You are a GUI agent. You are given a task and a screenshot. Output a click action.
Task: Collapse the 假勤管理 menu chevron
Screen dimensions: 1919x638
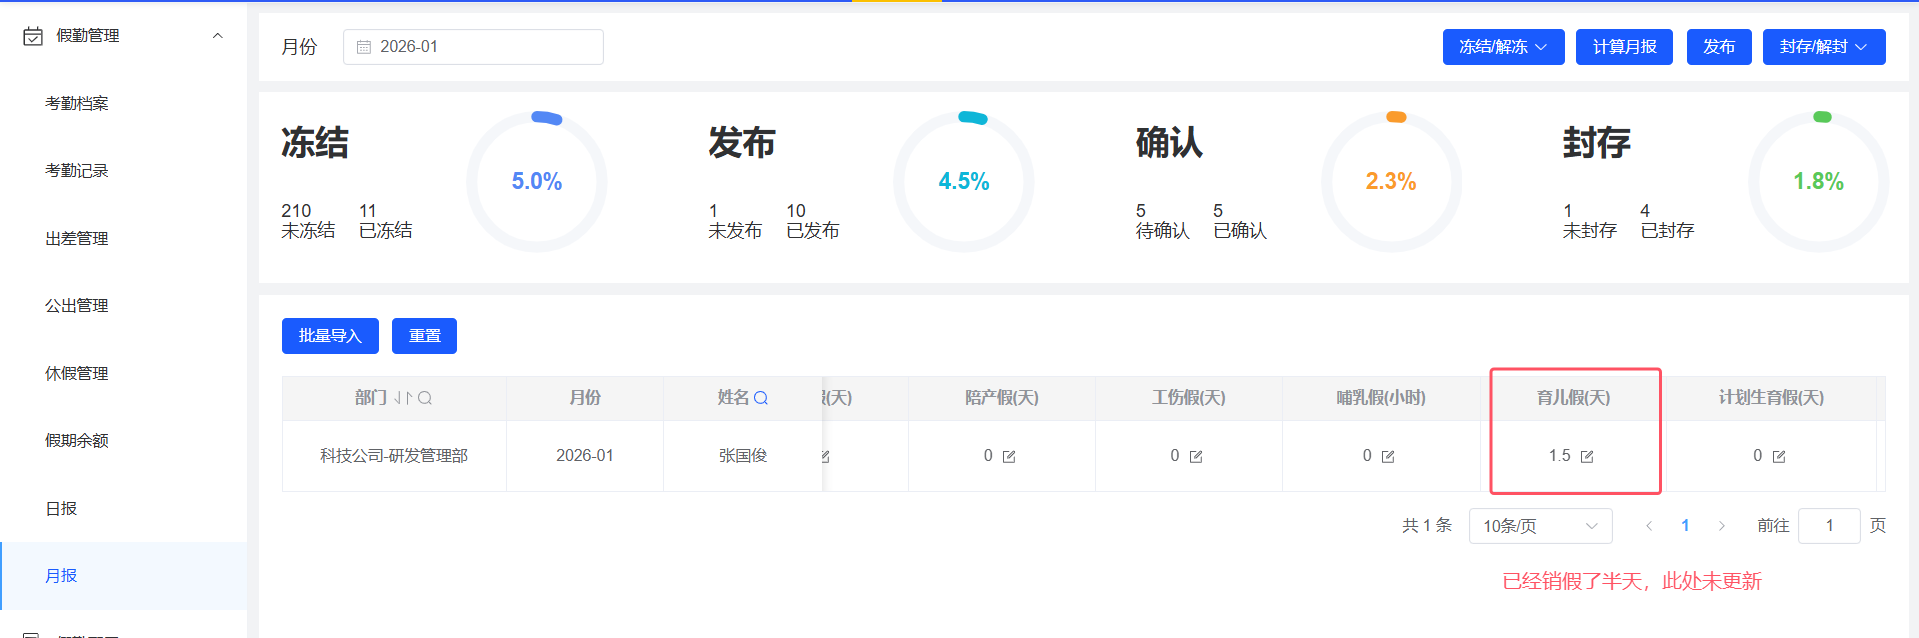[217, 36]
